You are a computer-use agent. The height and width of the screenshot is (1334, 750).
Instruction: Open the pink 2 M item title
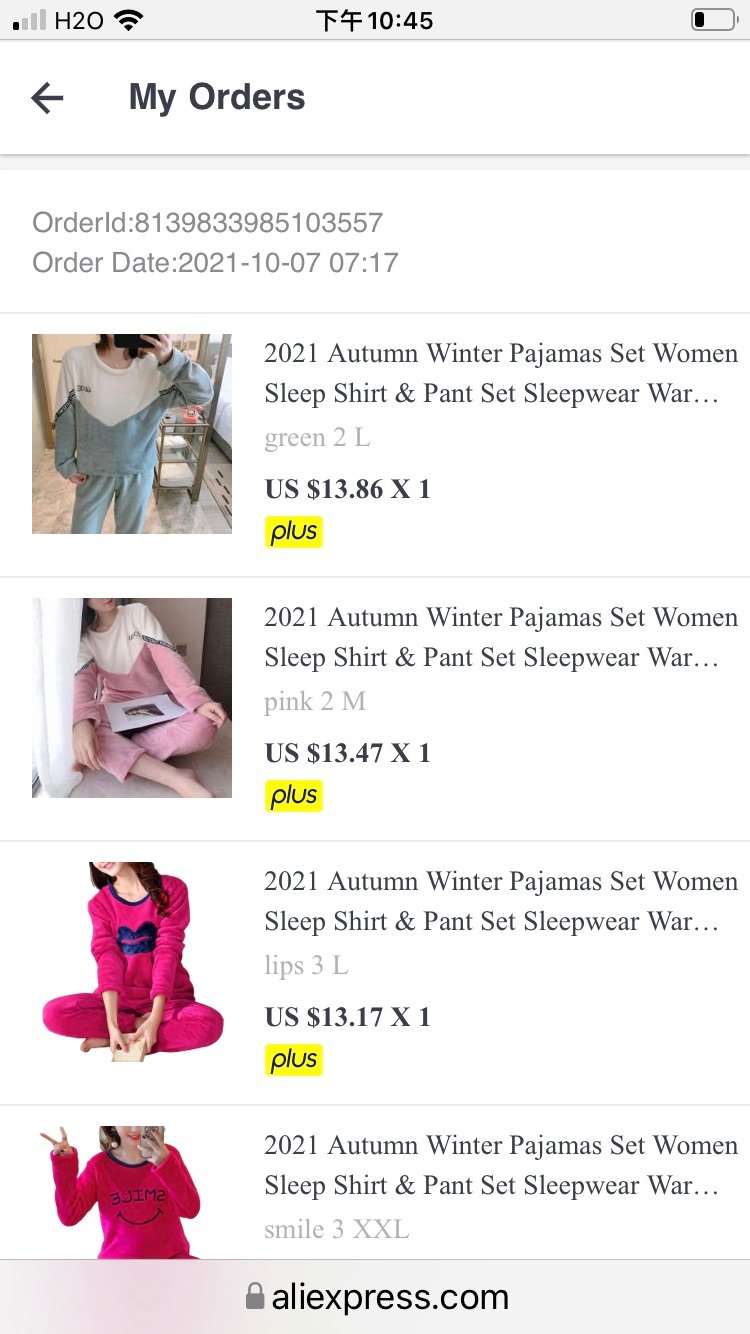[500, 637]
